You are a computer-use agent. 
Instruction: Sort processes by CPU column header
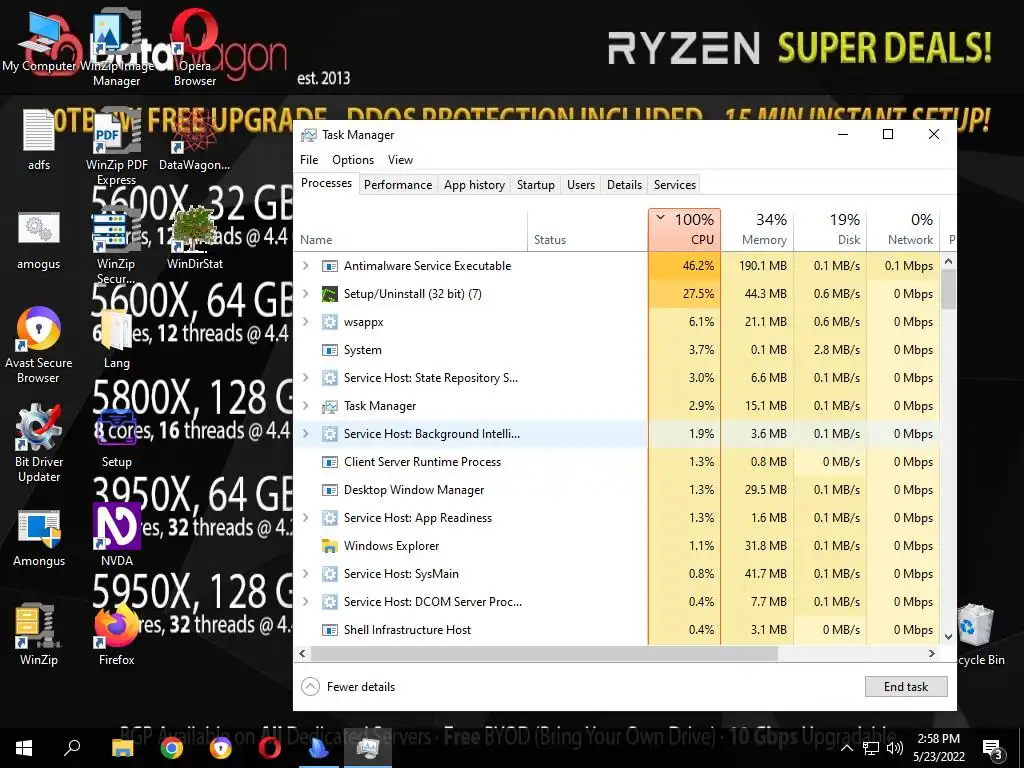point(684,229)
